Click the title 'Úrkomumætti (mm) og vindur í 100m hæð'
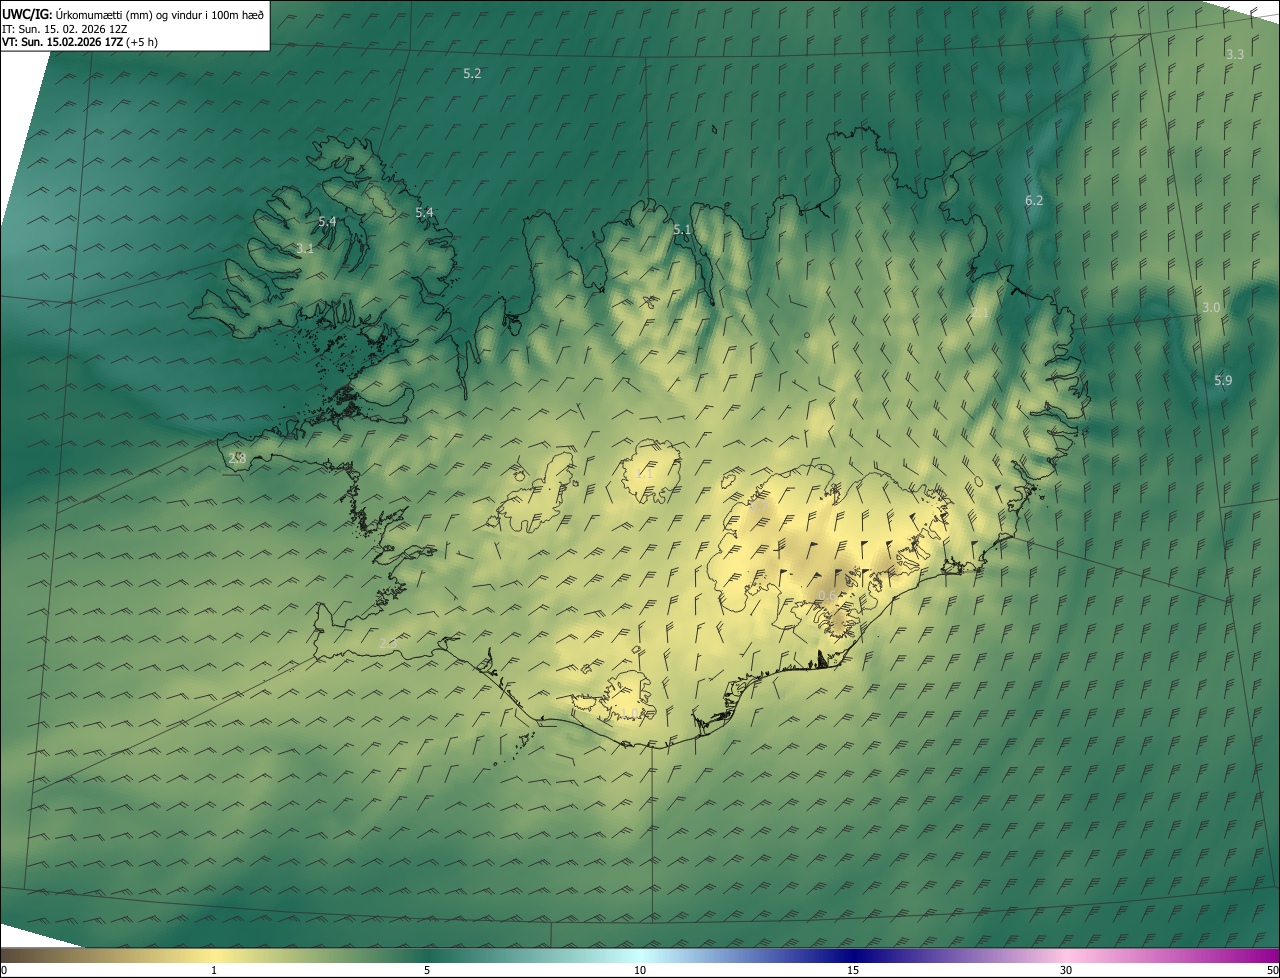The image size is (1280, 978). (159, 14)
